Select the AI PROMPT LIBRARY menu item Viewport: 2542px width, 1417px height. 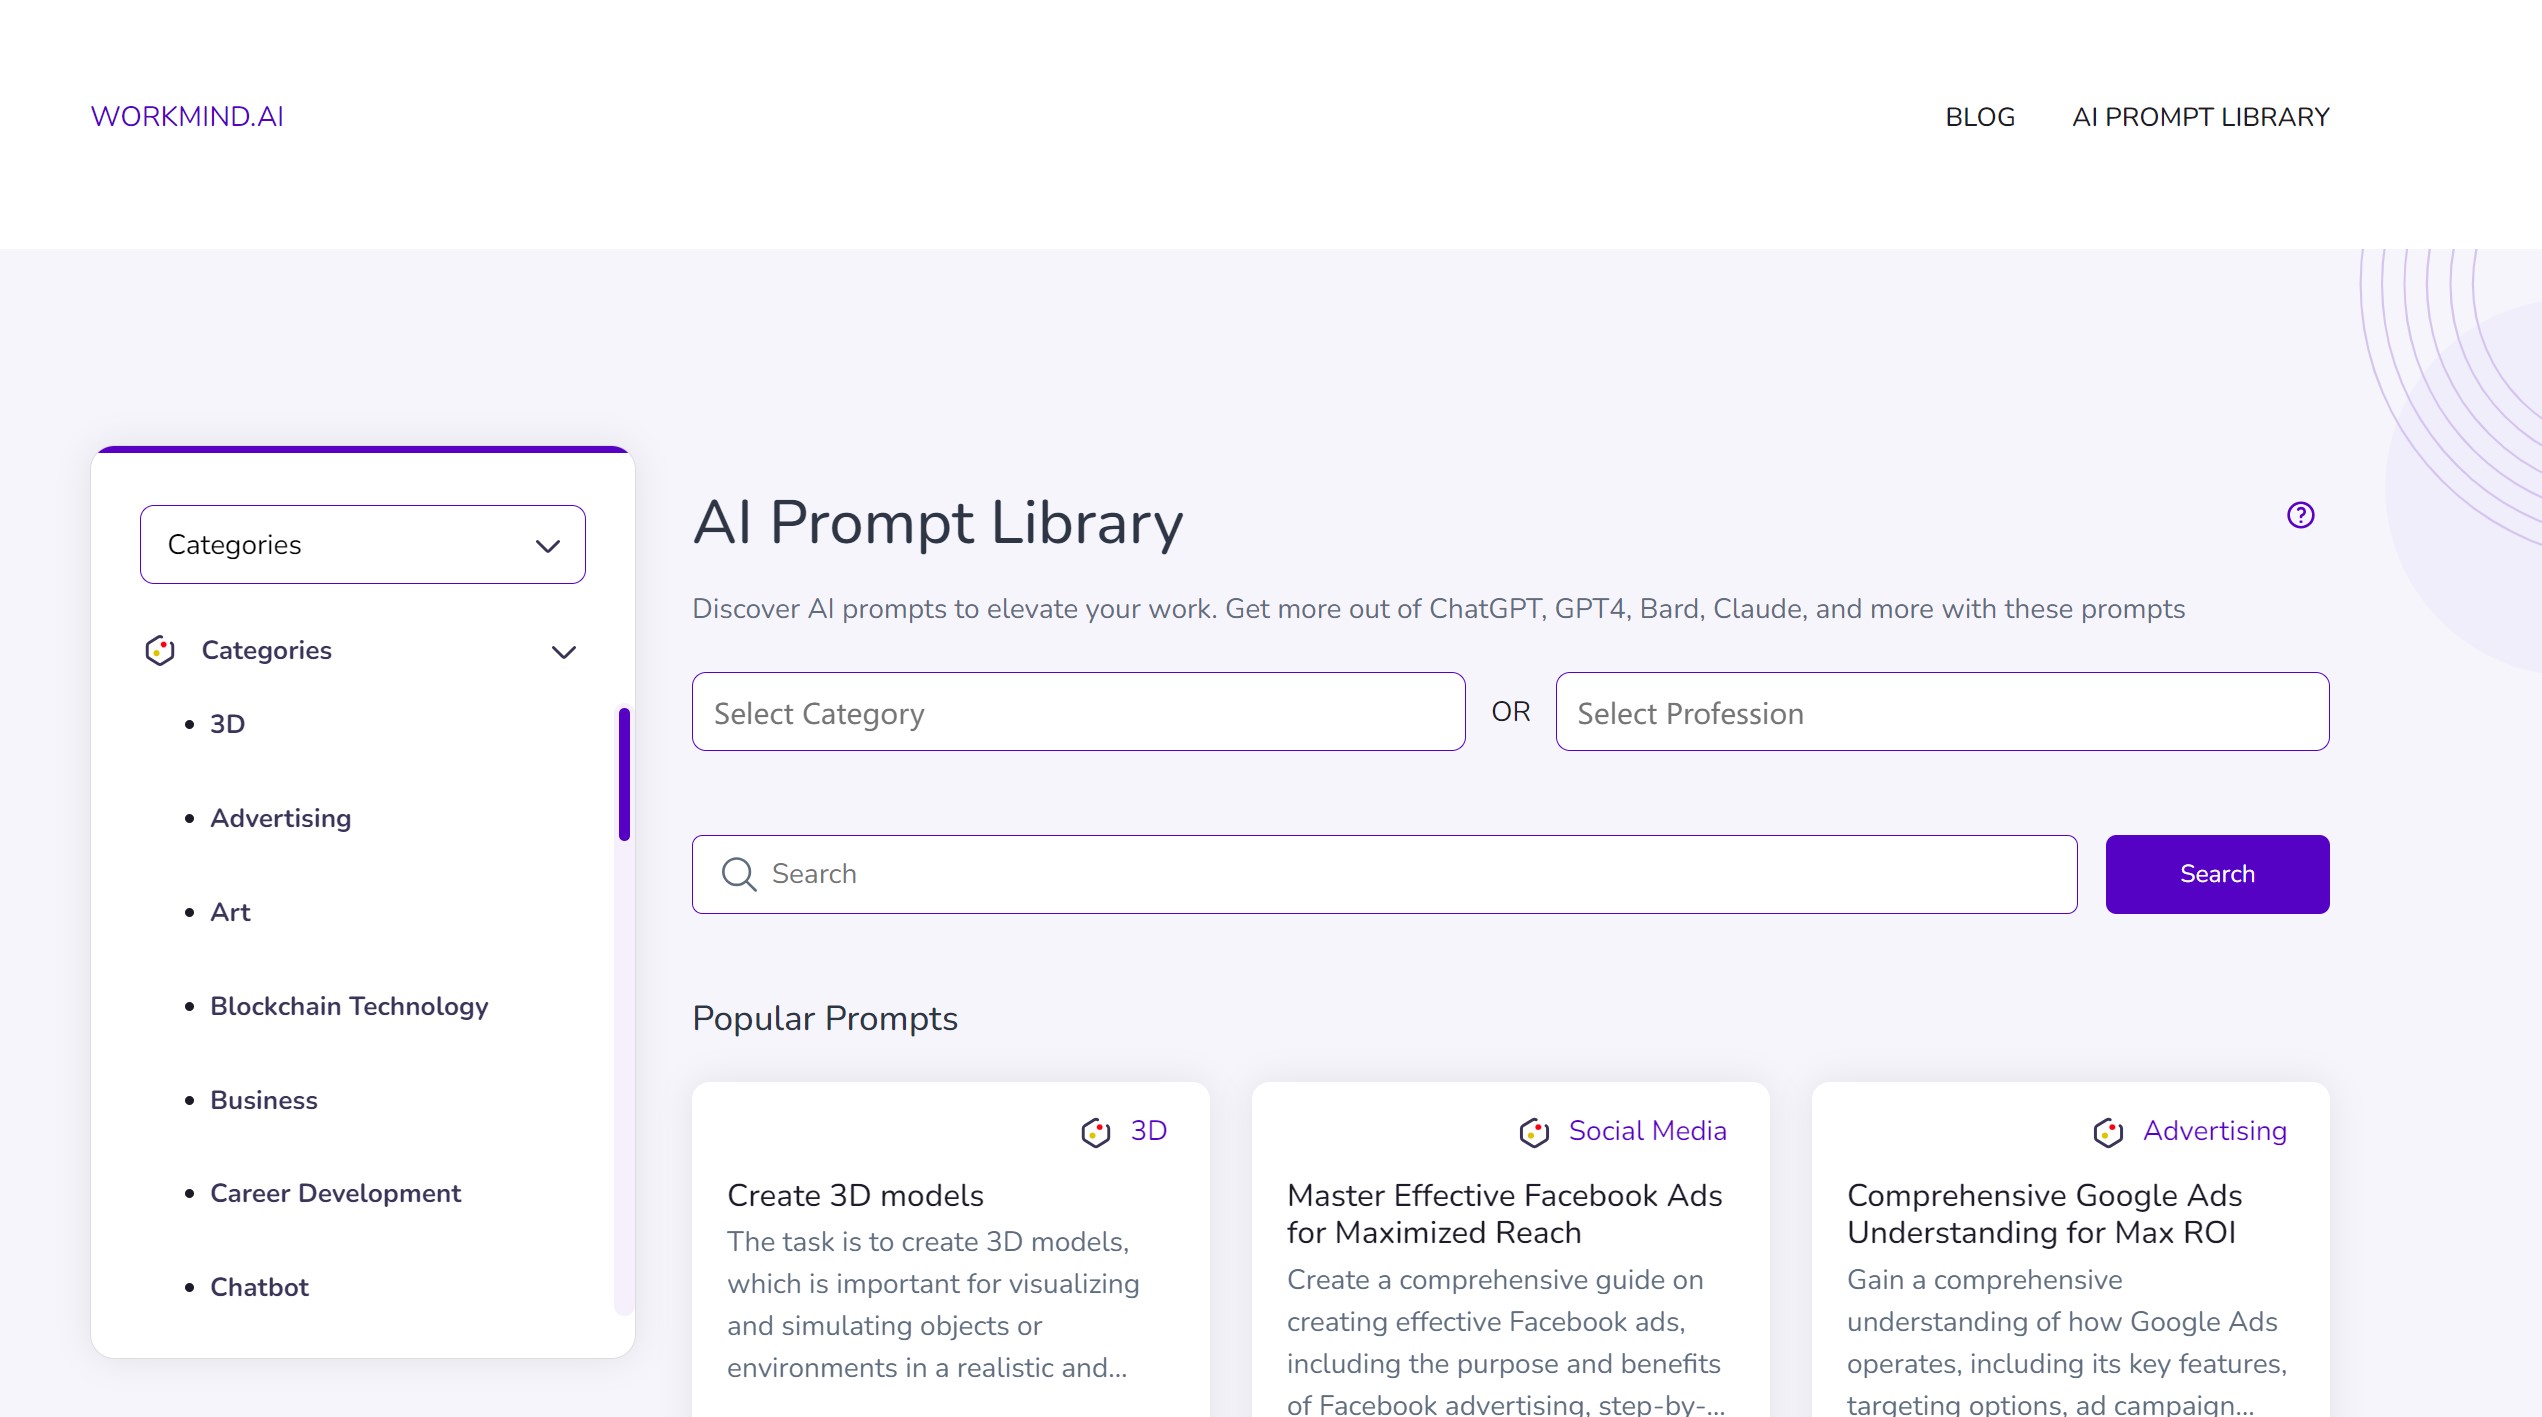[x=2200, y=117]
